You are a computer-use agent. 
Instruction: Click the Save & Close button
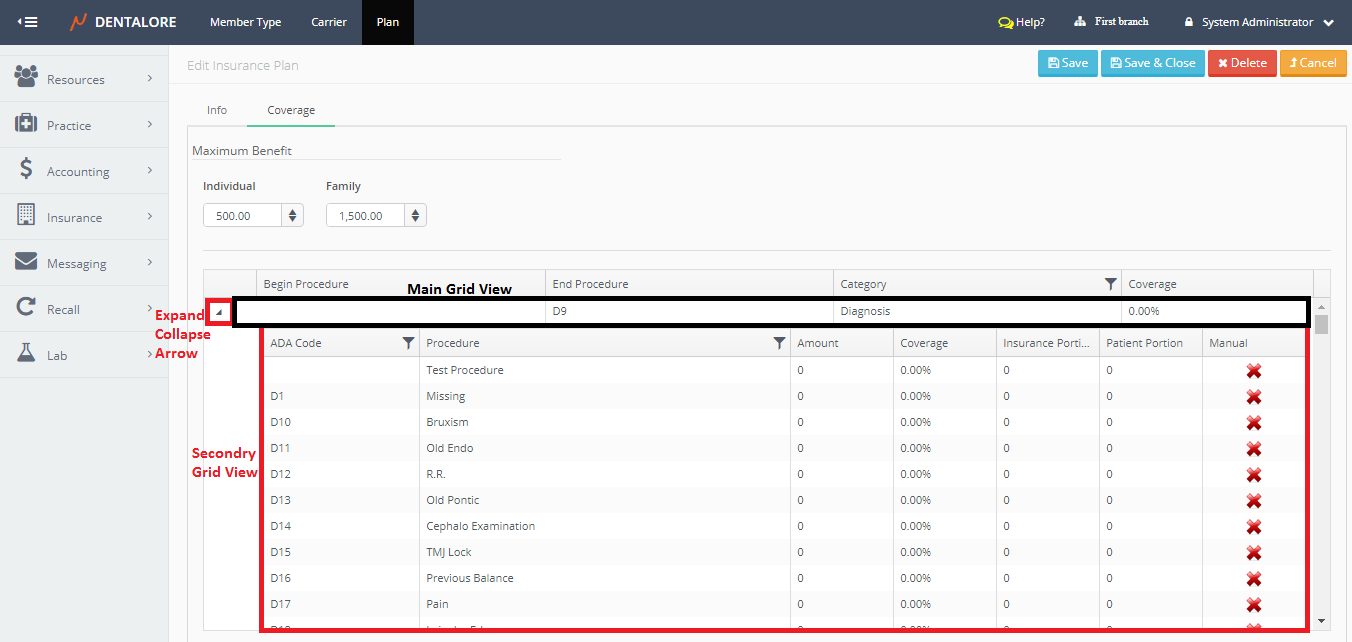(x=1152, y=63)
